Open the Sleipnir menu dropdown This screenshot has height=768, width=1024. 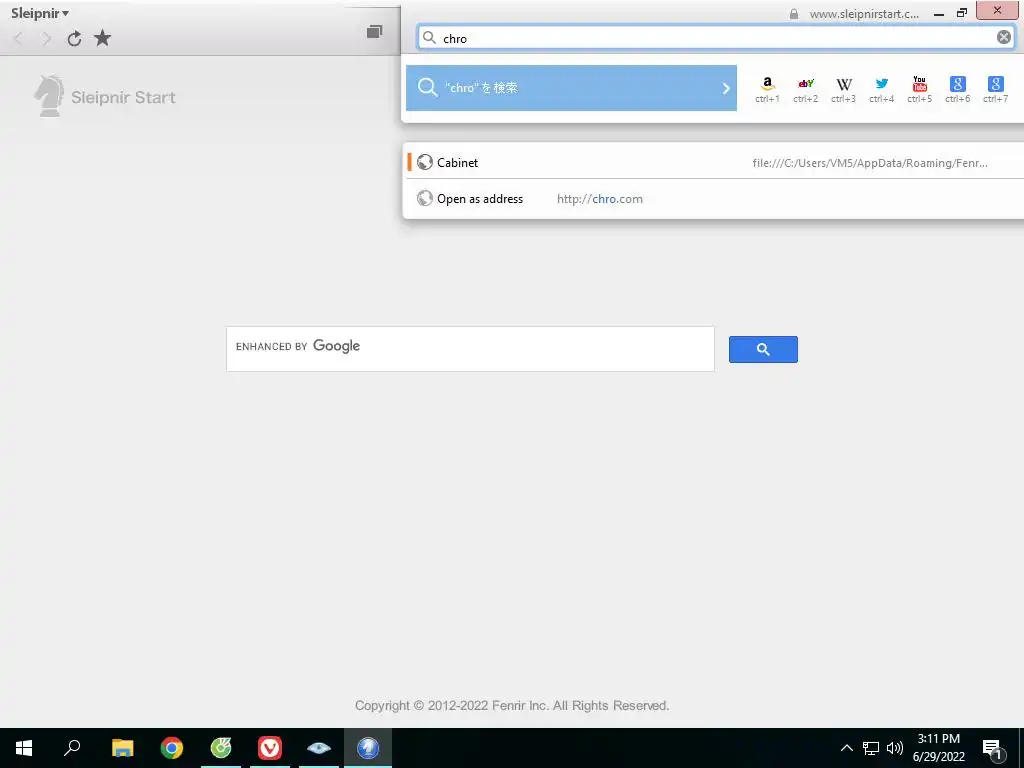point(40,13)
